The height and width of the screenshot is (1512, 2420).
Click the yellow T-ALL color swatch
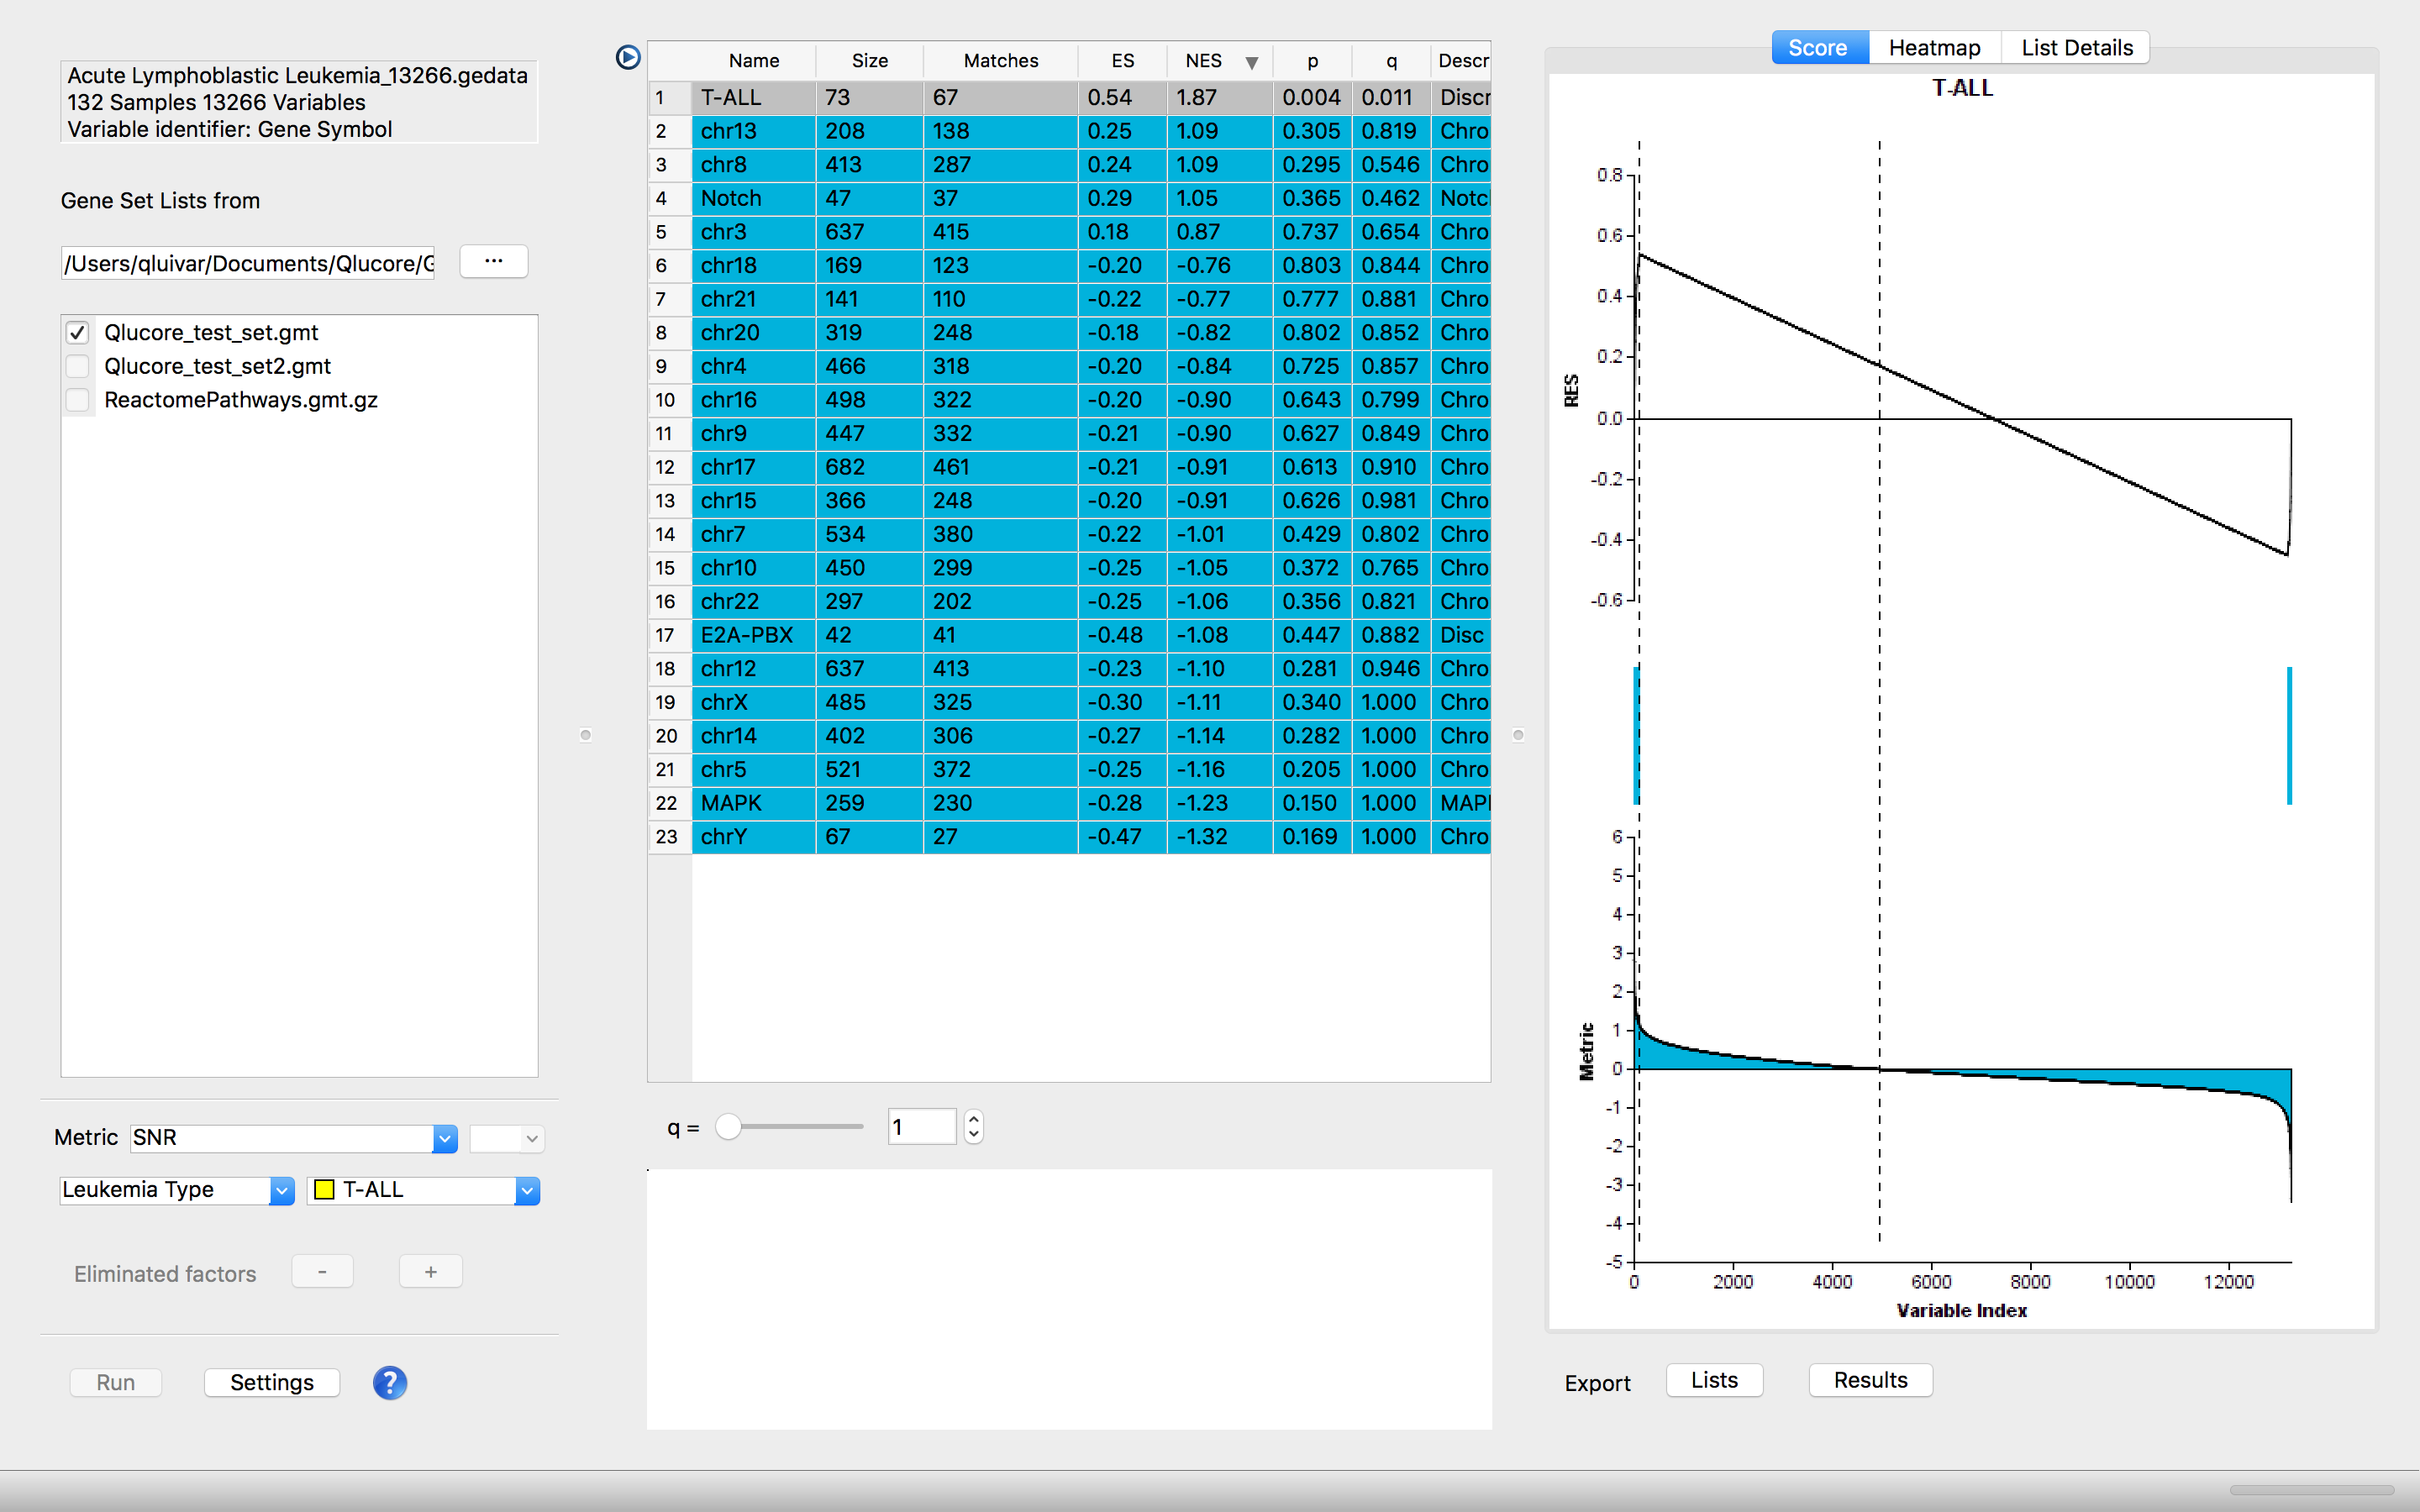pos(324,1190)
